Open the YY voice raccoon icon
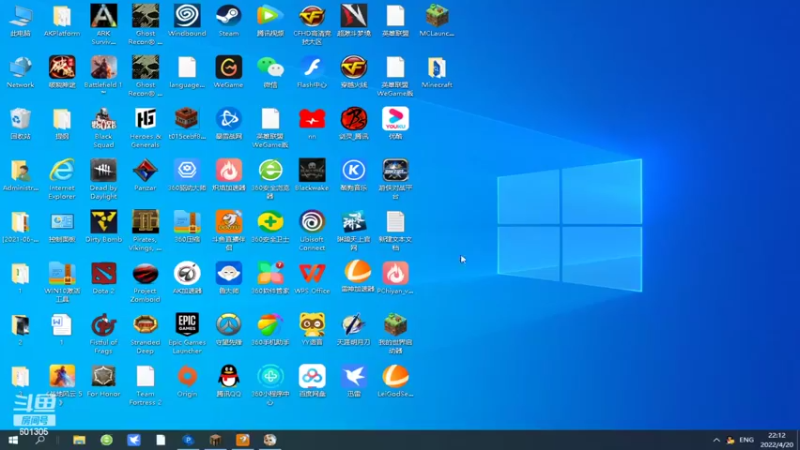The width and height of the screenshot is (800, 450). tap(312, 330)
